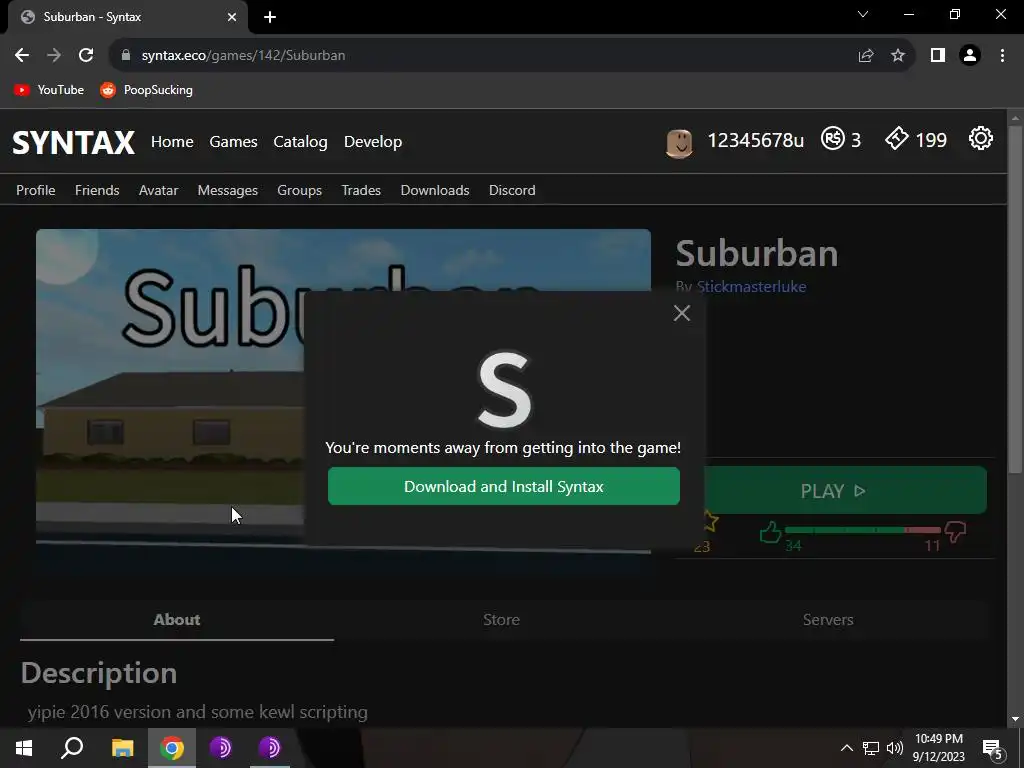1024x768 pixels.
Task: Open the Games page
Action: pyautogui.click(x=233, y=142)
